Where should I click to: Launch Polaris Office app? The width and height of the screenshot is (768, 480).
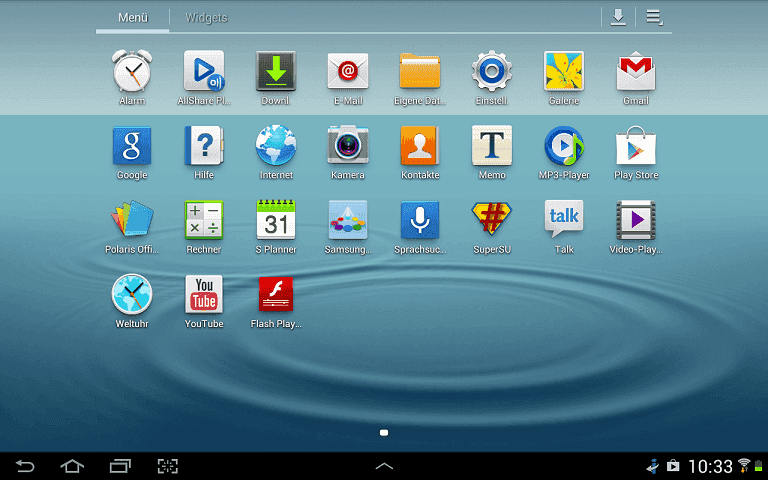point(132,219)
